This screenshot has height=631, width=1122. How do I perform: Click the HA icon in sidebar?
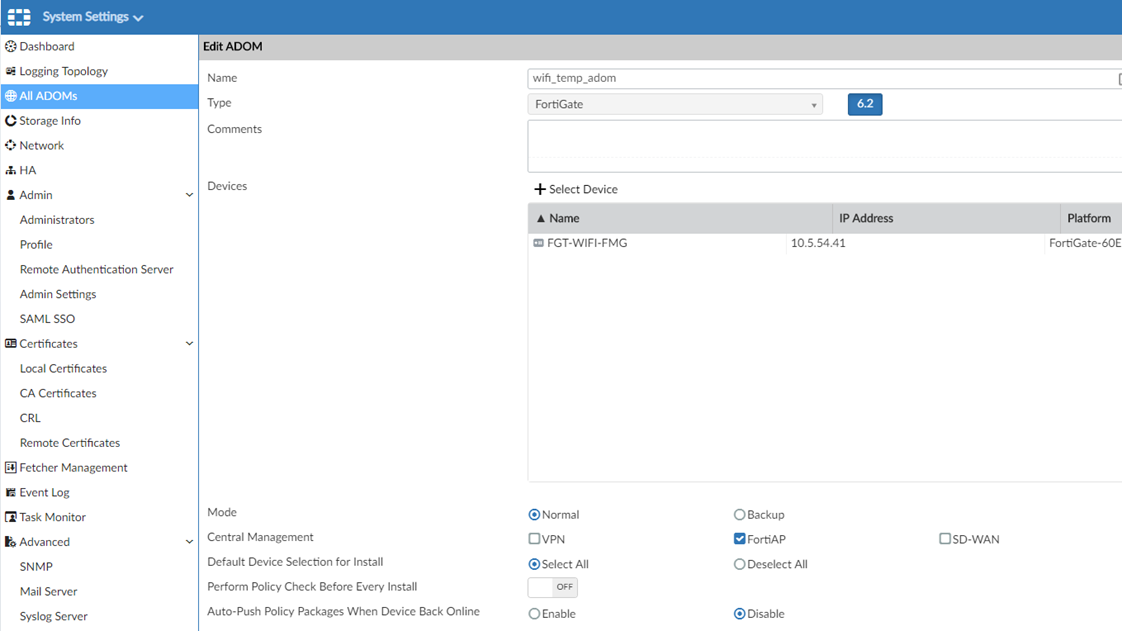pyautogui.click(x=11, y=170)
